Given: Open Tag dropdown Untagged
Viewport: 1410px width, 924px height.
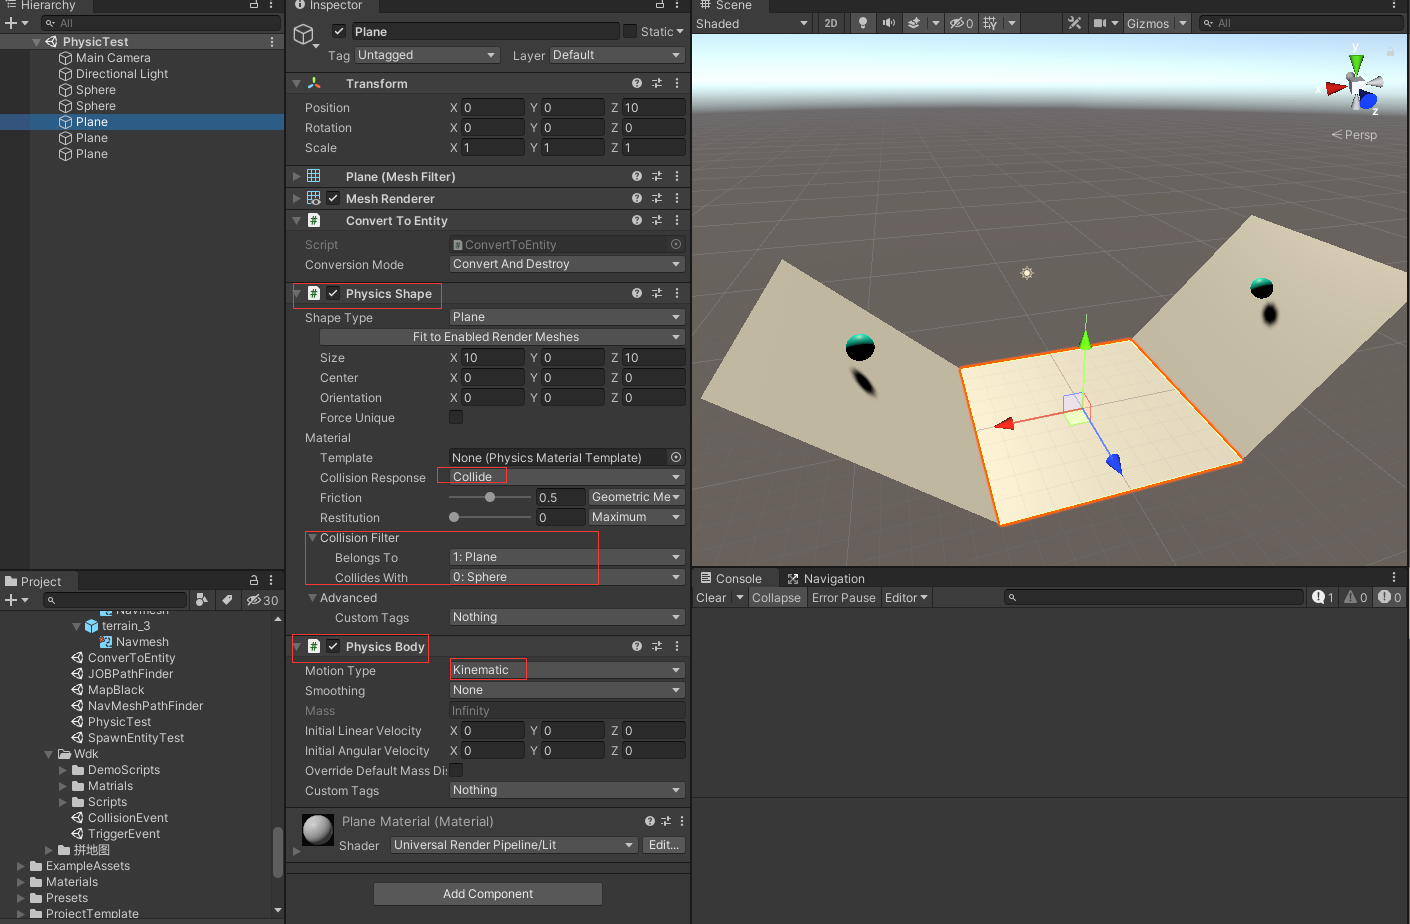Looking at the screenshot, I should 427,55.
